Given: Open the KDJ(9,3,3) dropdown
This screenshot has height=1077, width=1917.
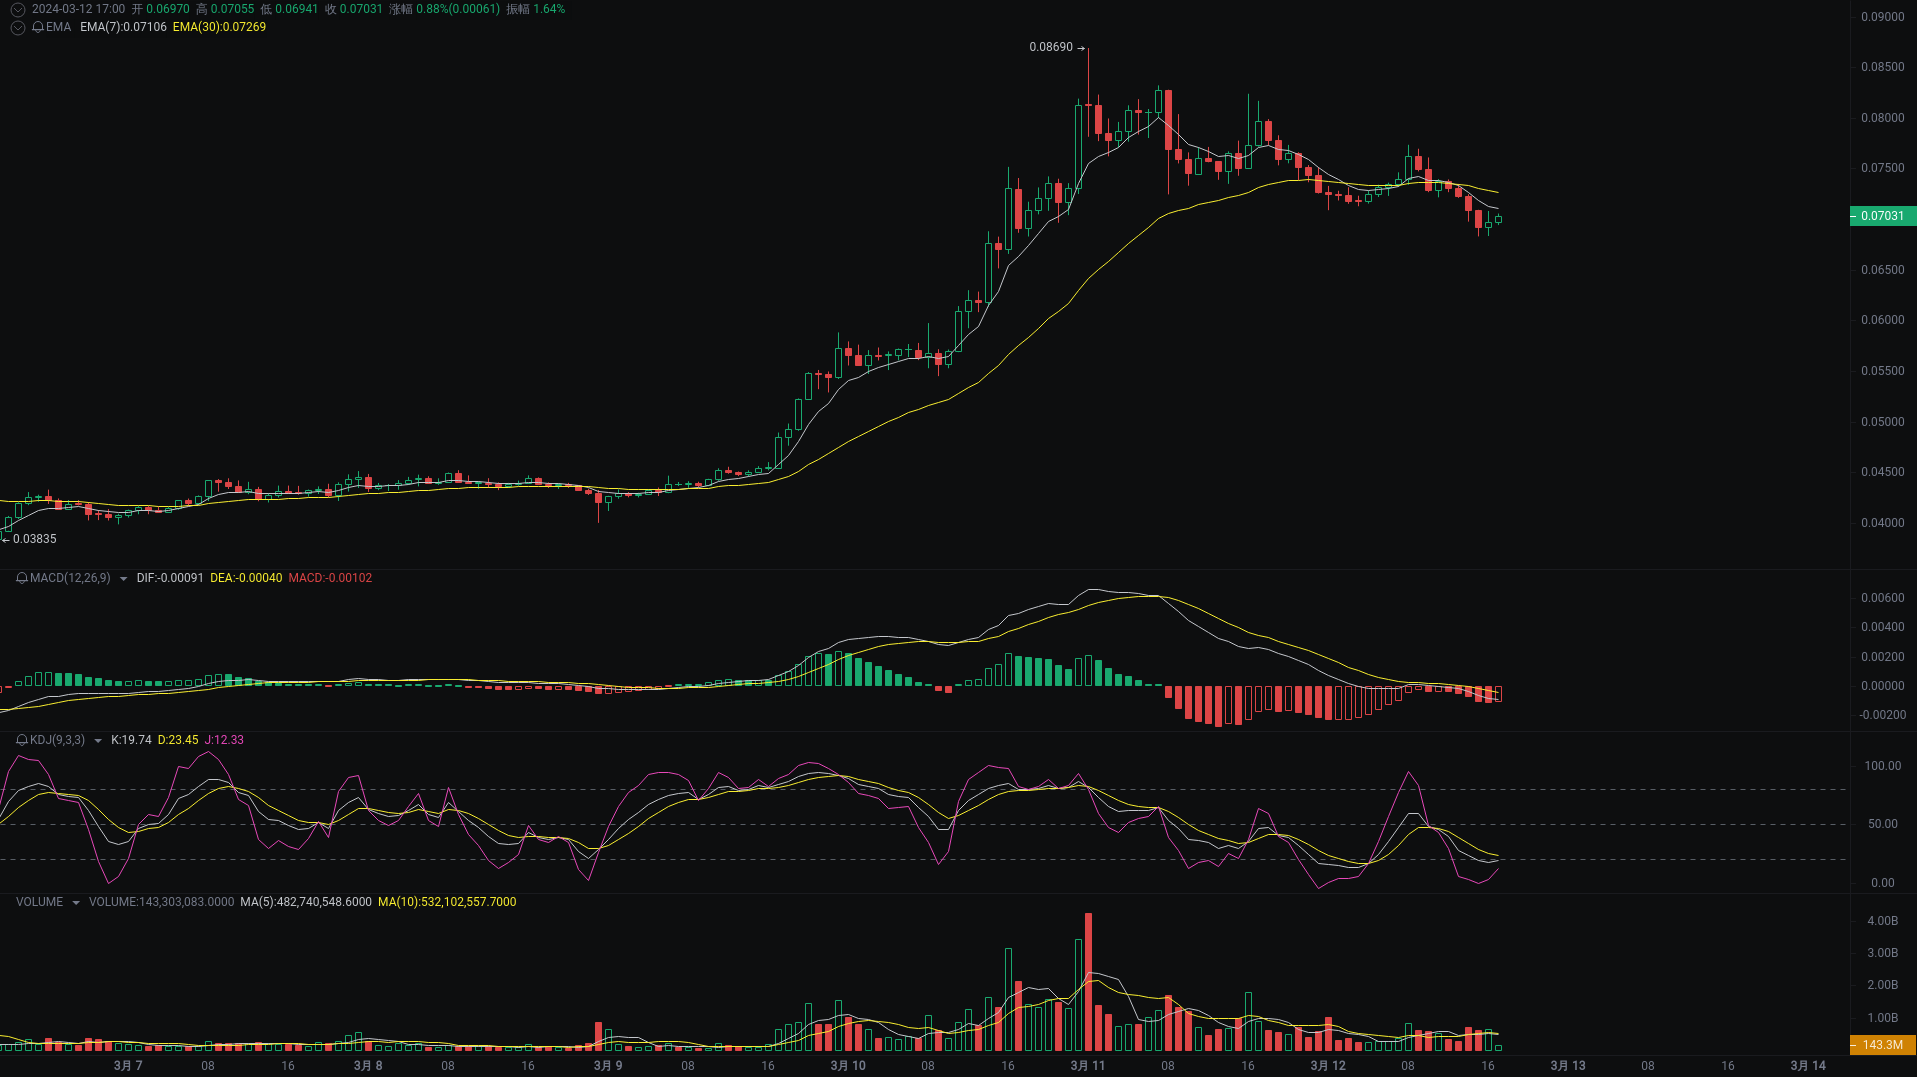Looking at the screenshot, I should pyautogui.click(x=97, y=740).
